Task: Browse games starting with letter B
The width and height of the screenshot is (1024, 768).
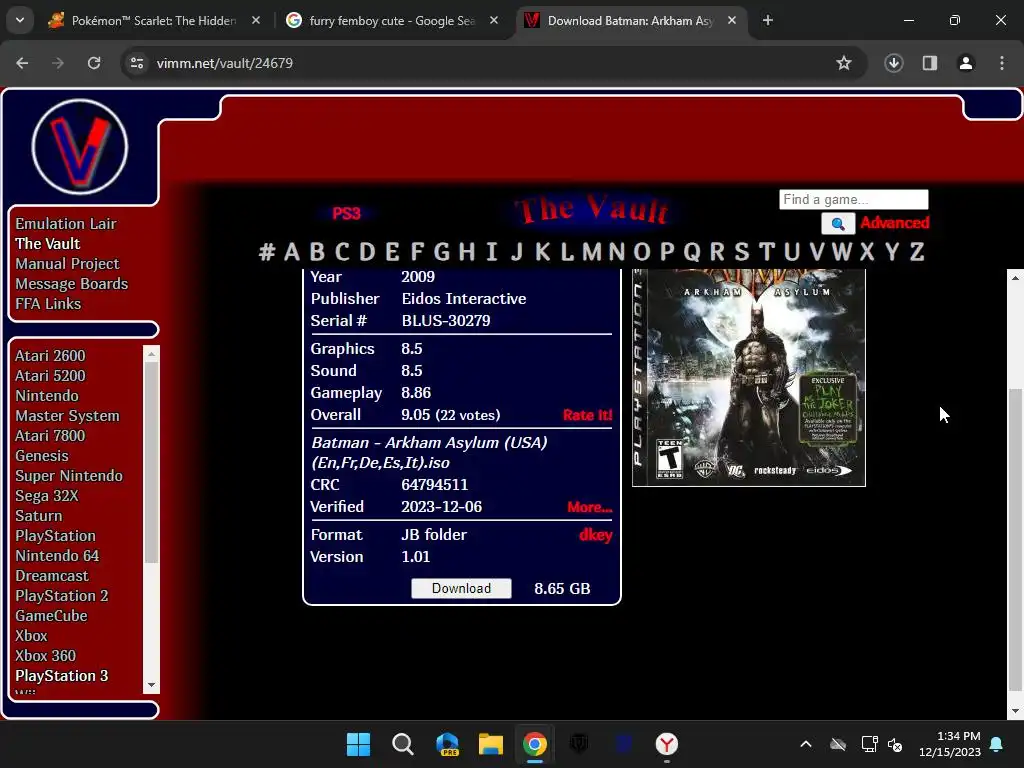Action: point(317,251)
